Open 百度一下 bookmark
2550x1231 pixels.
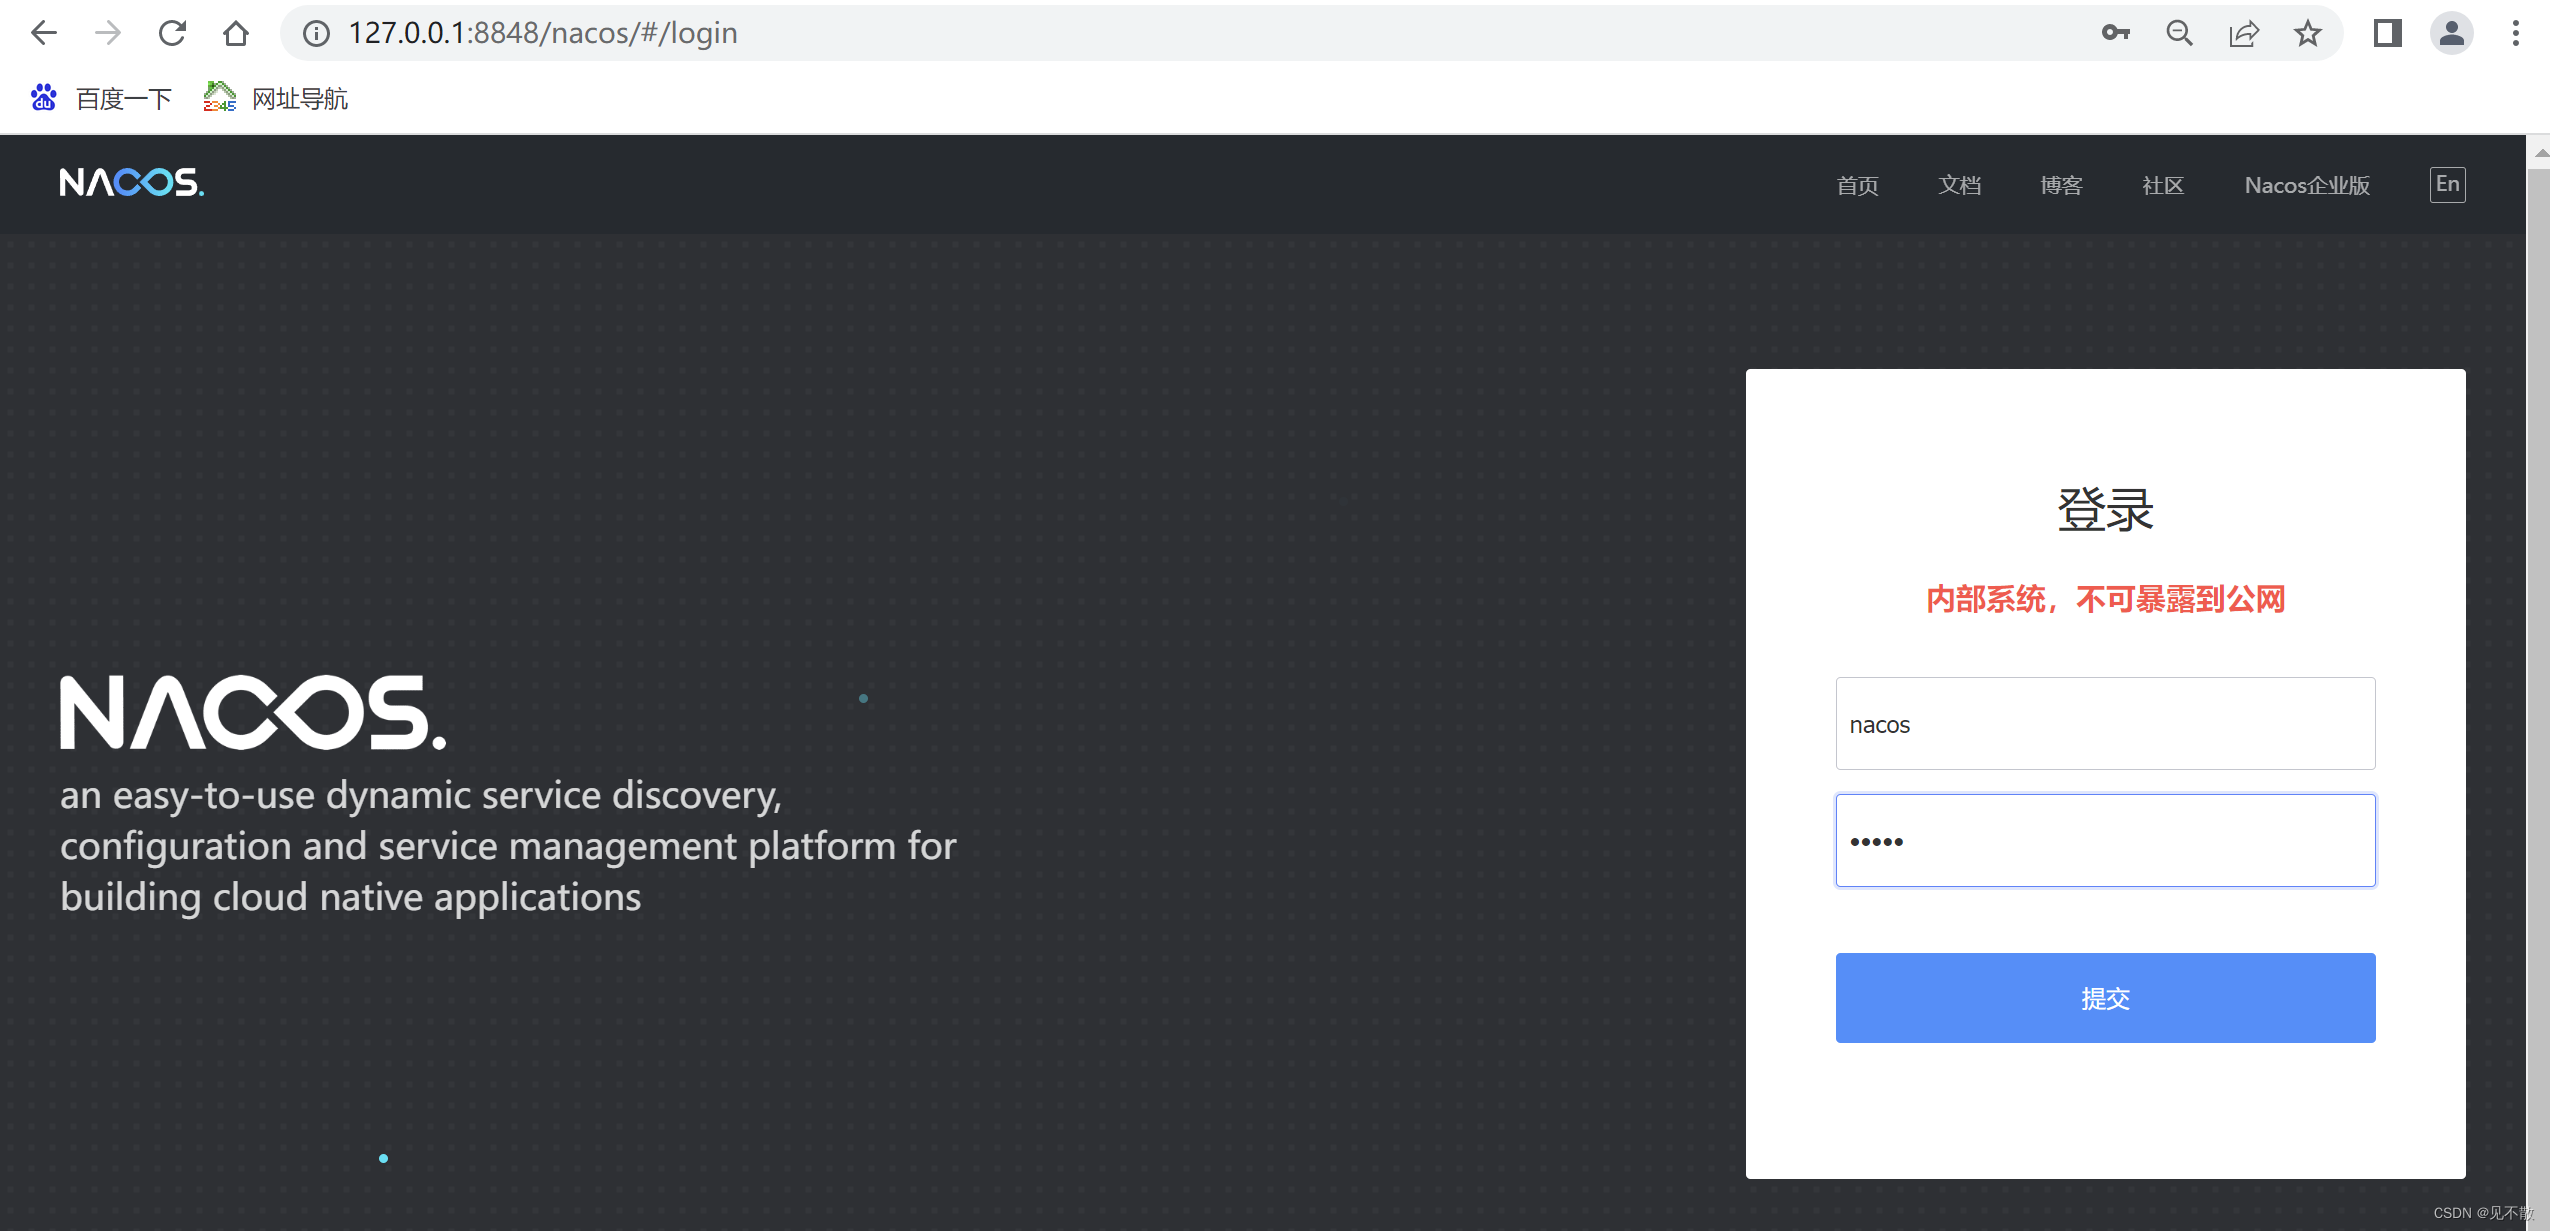pos(103,98)
